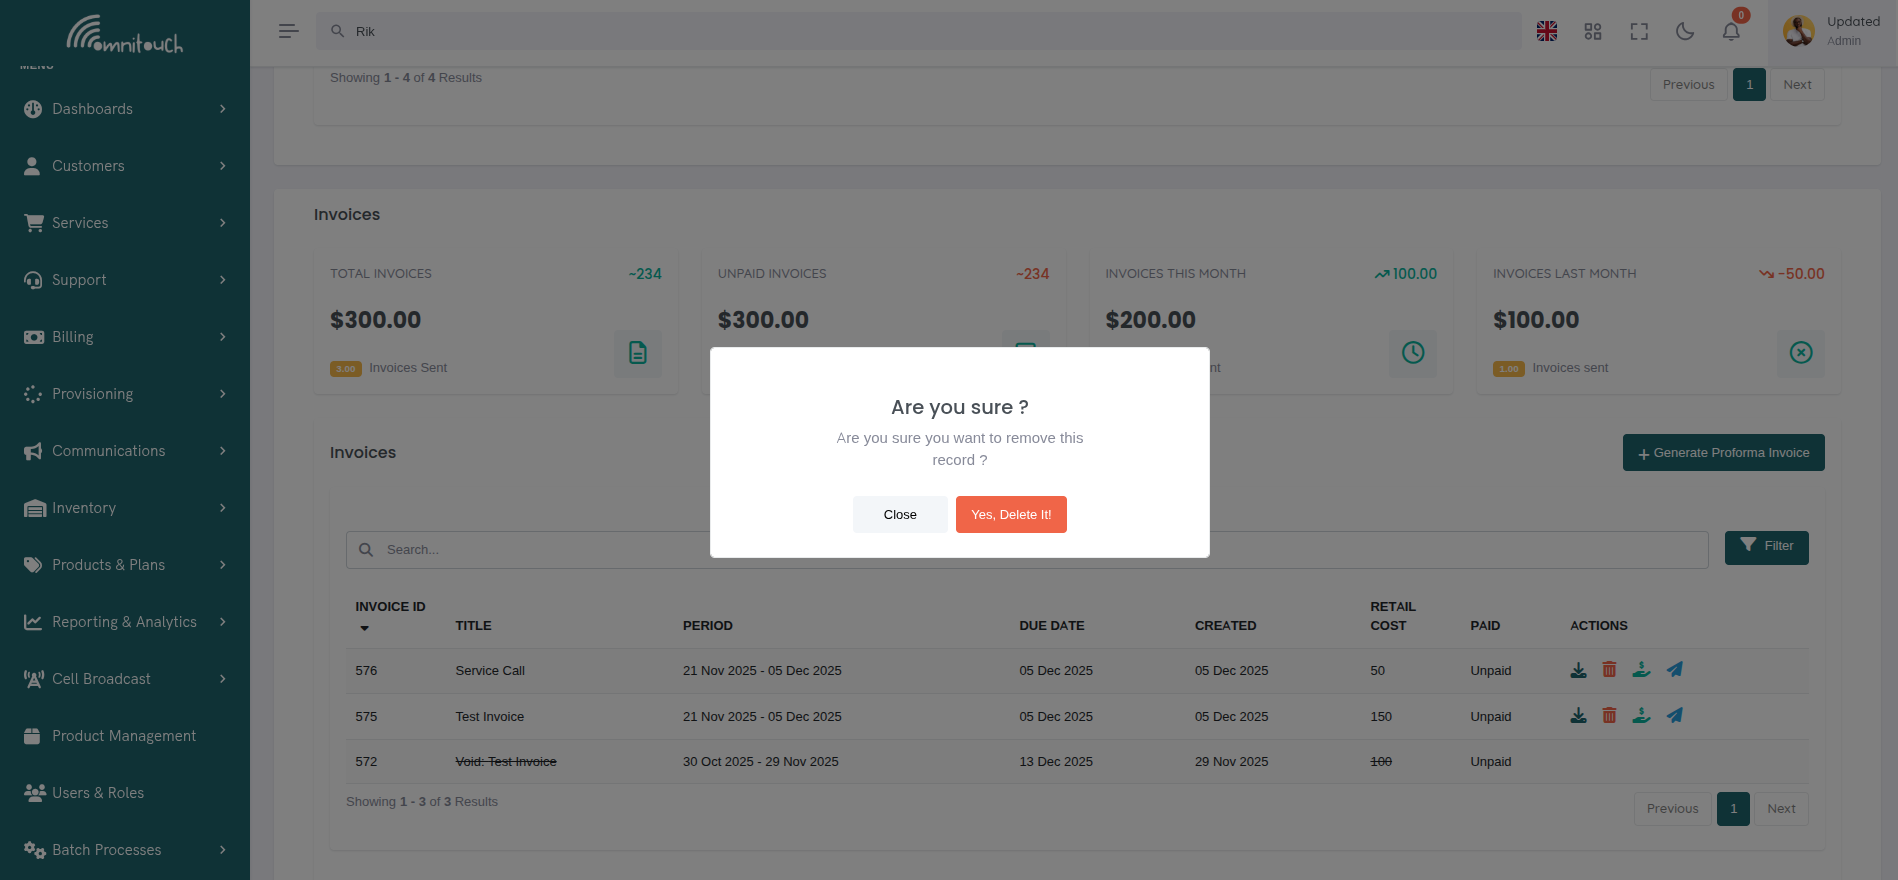Open the Dashboards menu item
Image resolution: width=1898 pixels, height=880 pixels.
93,109
